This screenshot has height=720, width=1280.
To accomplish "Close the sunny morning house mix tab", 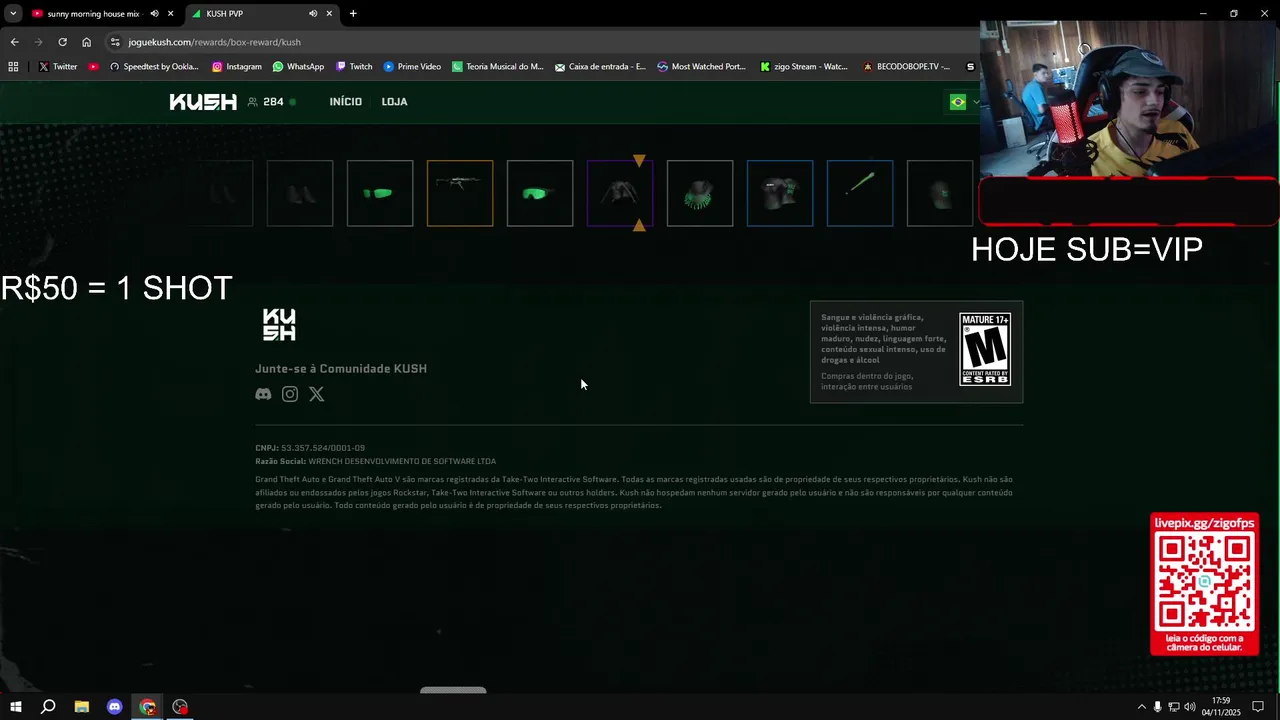I will click(171, 14).
